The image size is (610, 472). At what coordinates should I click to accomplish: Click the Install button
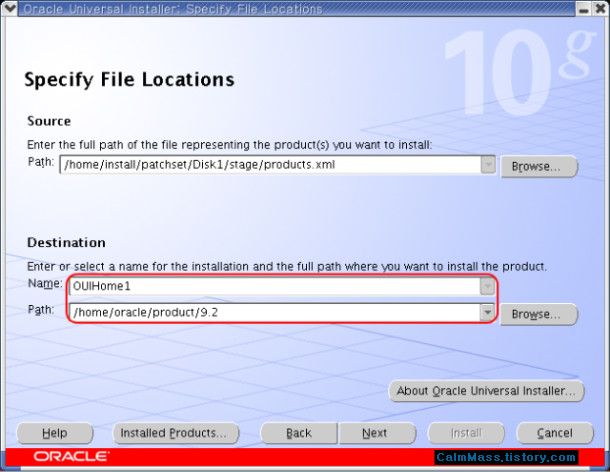click(466, 433)
